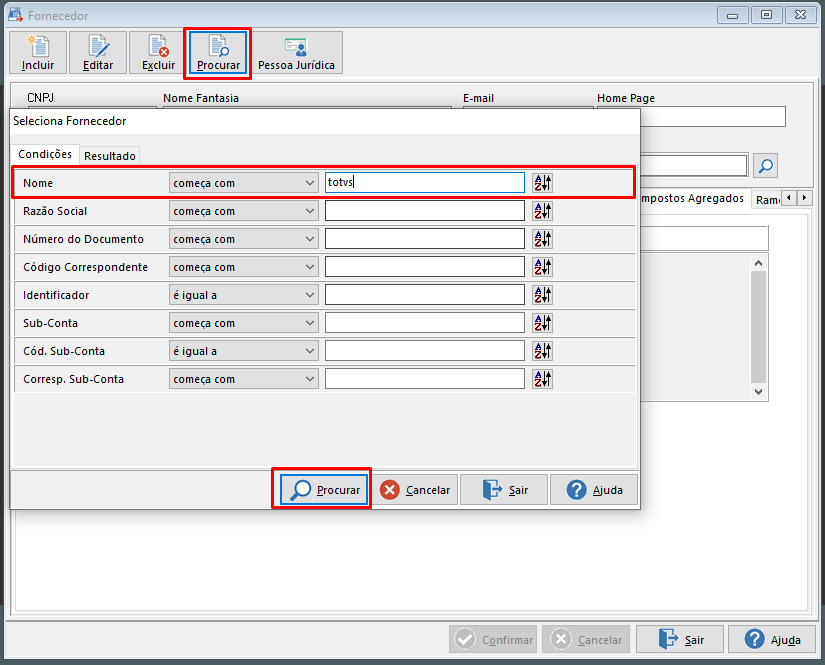The image size is (825, 665).
Task: Toggle sort order icon for Nome row
Action: [x=542, y=183]
